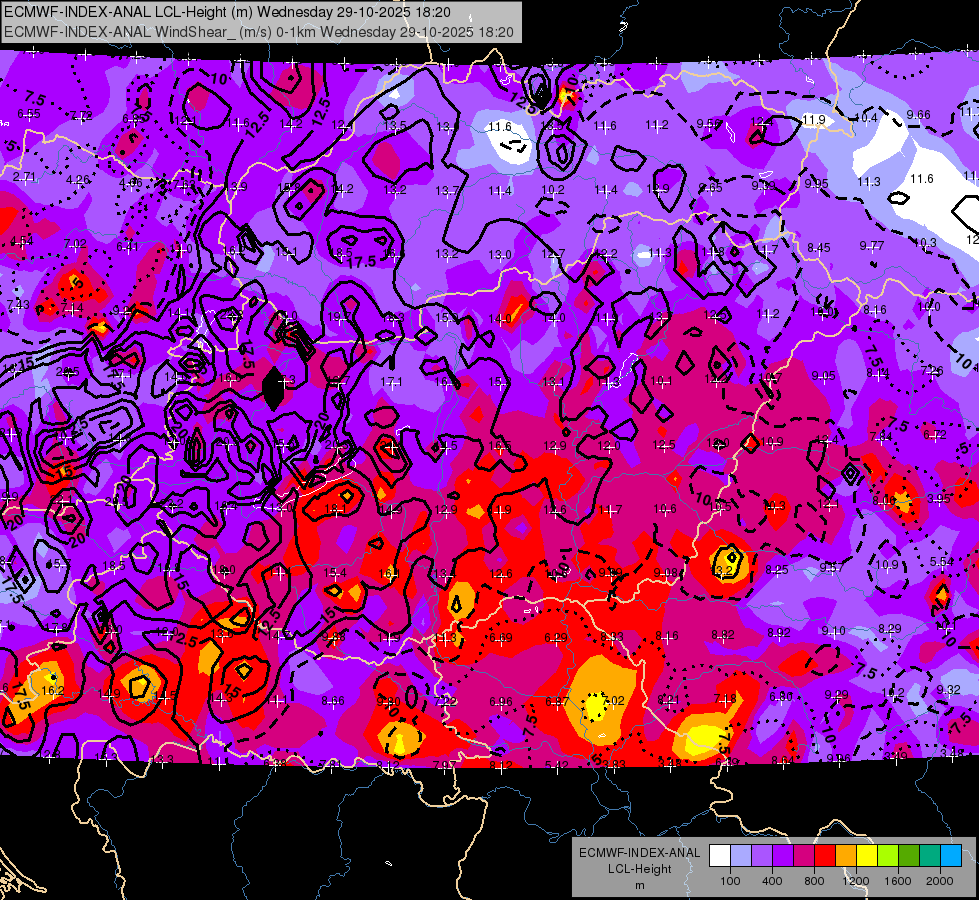This screenshot has height=900, width=979.
Task: Click the '9.57' grid value
Action: [832, 567]
